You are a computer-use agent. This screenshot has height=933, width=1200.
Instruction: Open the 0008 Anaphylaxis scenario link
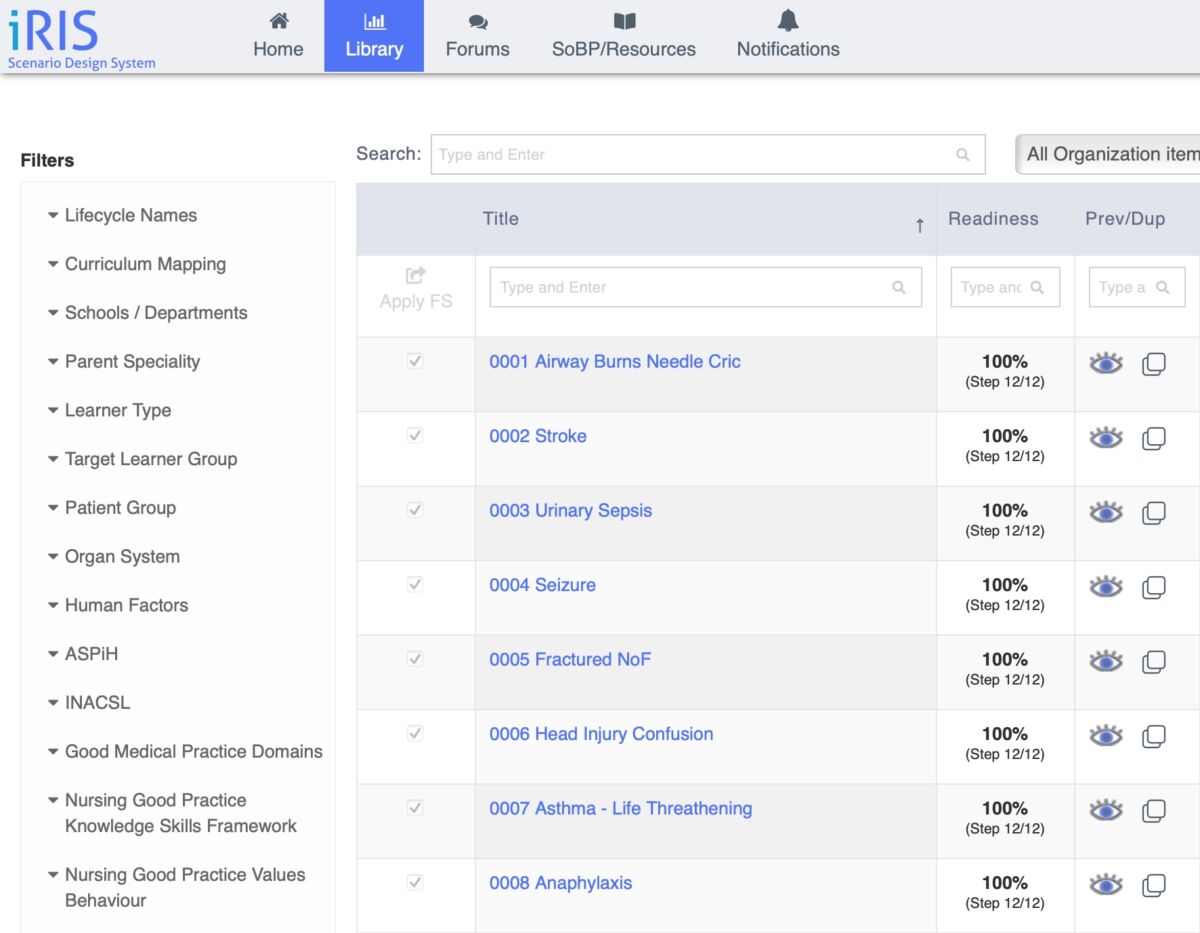click(x=560, y=883)
